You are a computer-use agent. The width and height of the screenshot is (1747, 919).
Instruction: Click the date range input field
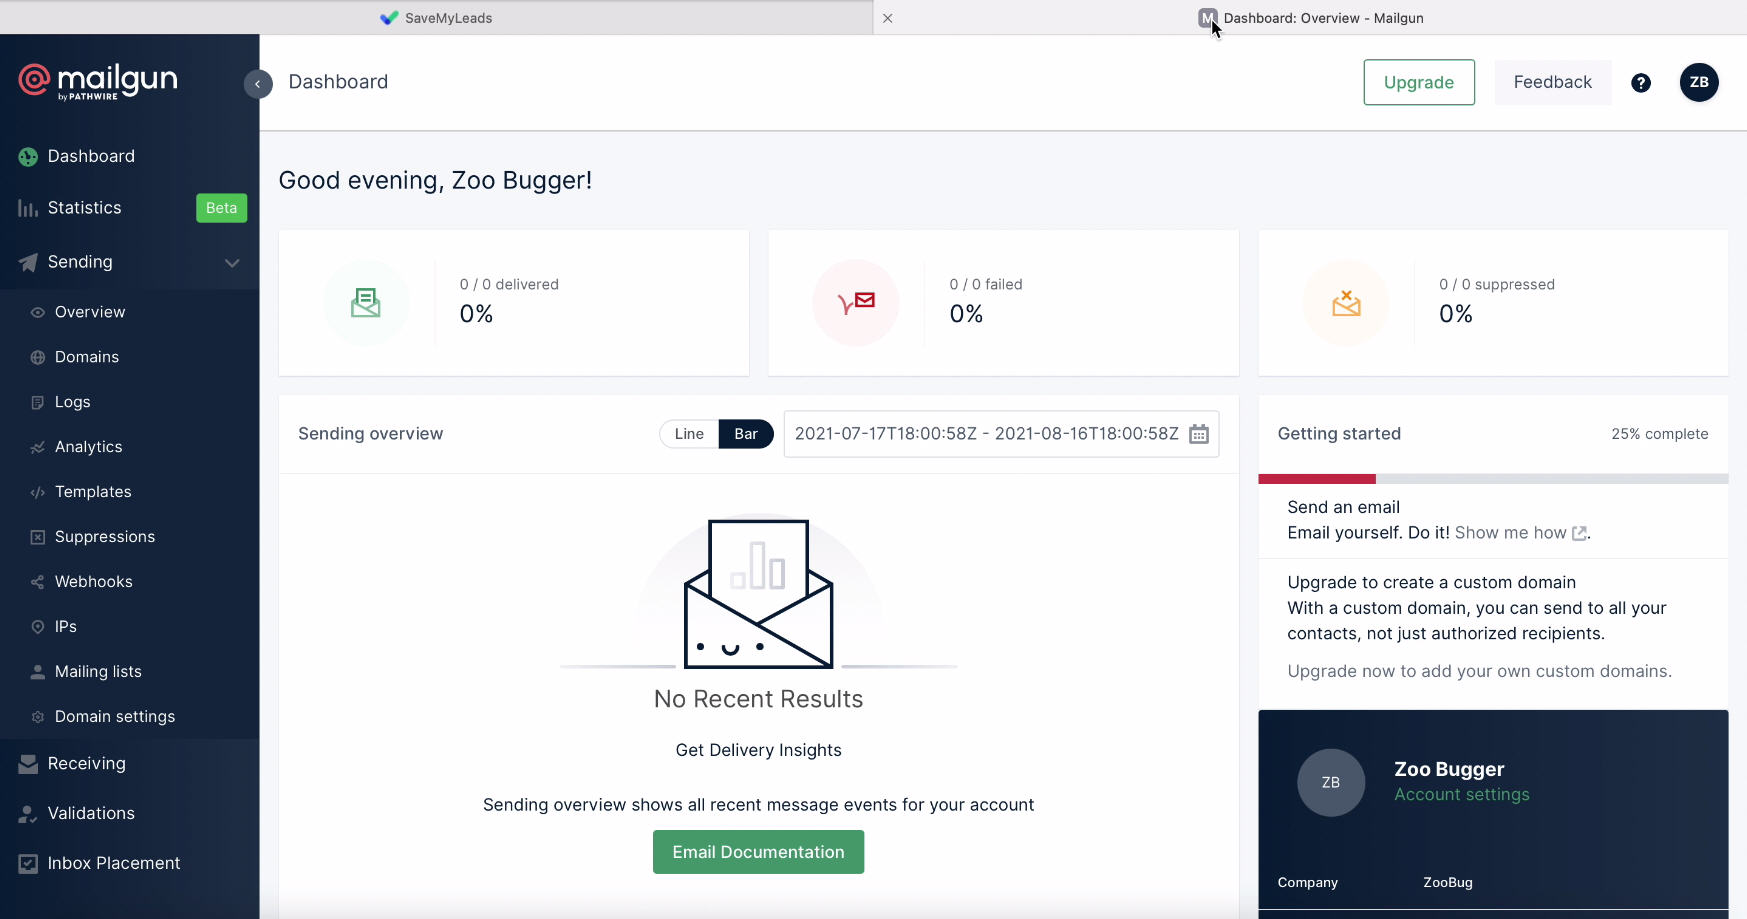click(x=1001, y=434)
